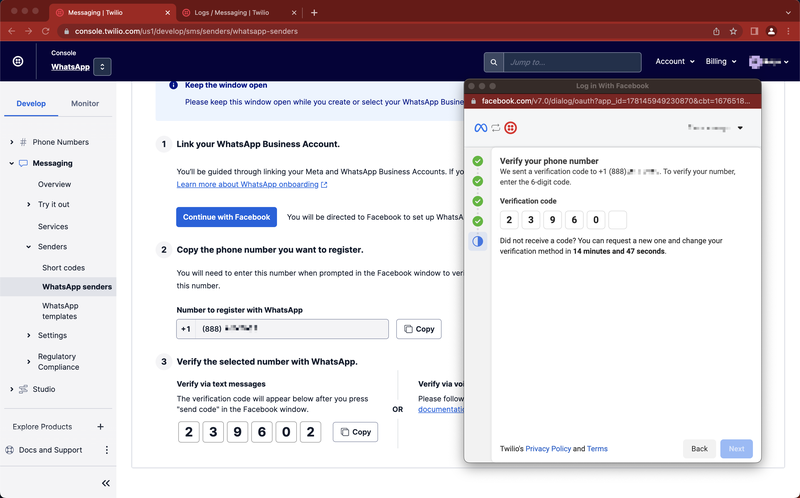This screenshot has height=498, width=800.
Task: Switch to the Logs / Messaging browser tab
Action: click(238, 13)
